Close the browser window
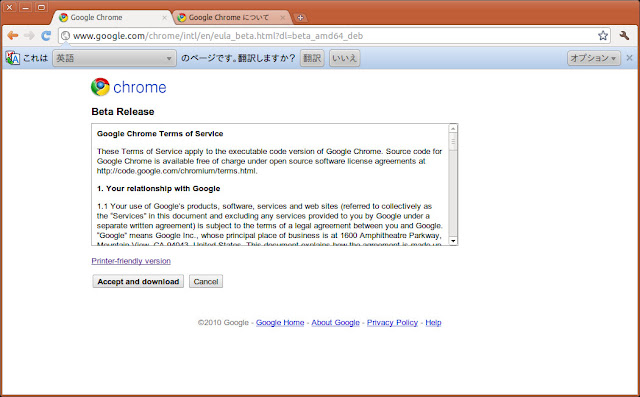This screenshot has width=640, height=397. pos(9,7)
